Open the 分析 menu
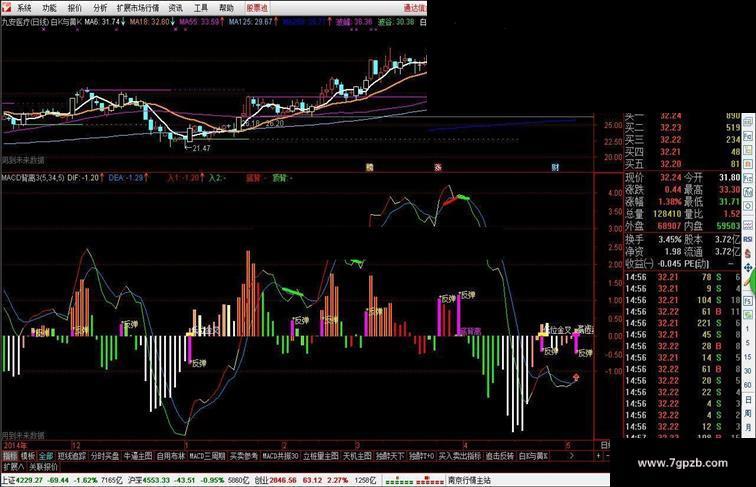756x487 pixels. tap(100, 8)
